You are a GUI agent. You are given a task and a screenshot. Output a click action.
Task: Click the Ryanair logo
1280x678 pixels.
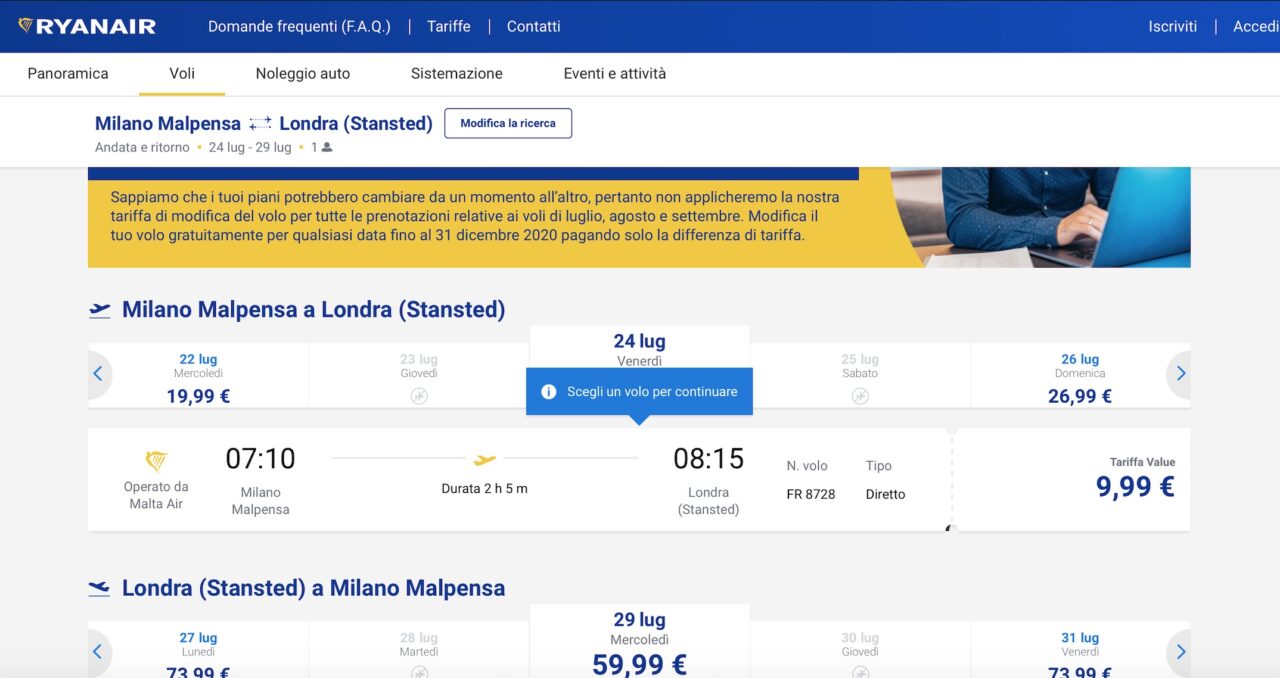(x=87, y=26)
